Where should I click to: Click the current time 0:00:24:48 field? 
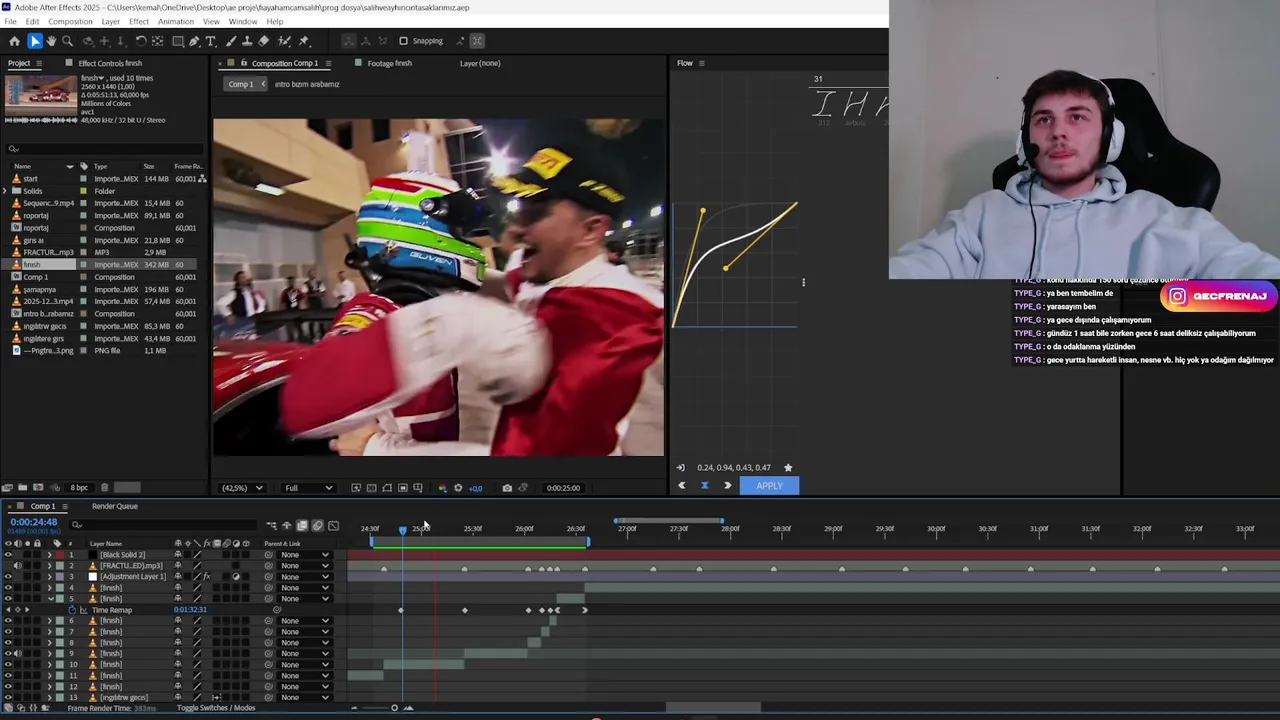[x=34, y=522]
